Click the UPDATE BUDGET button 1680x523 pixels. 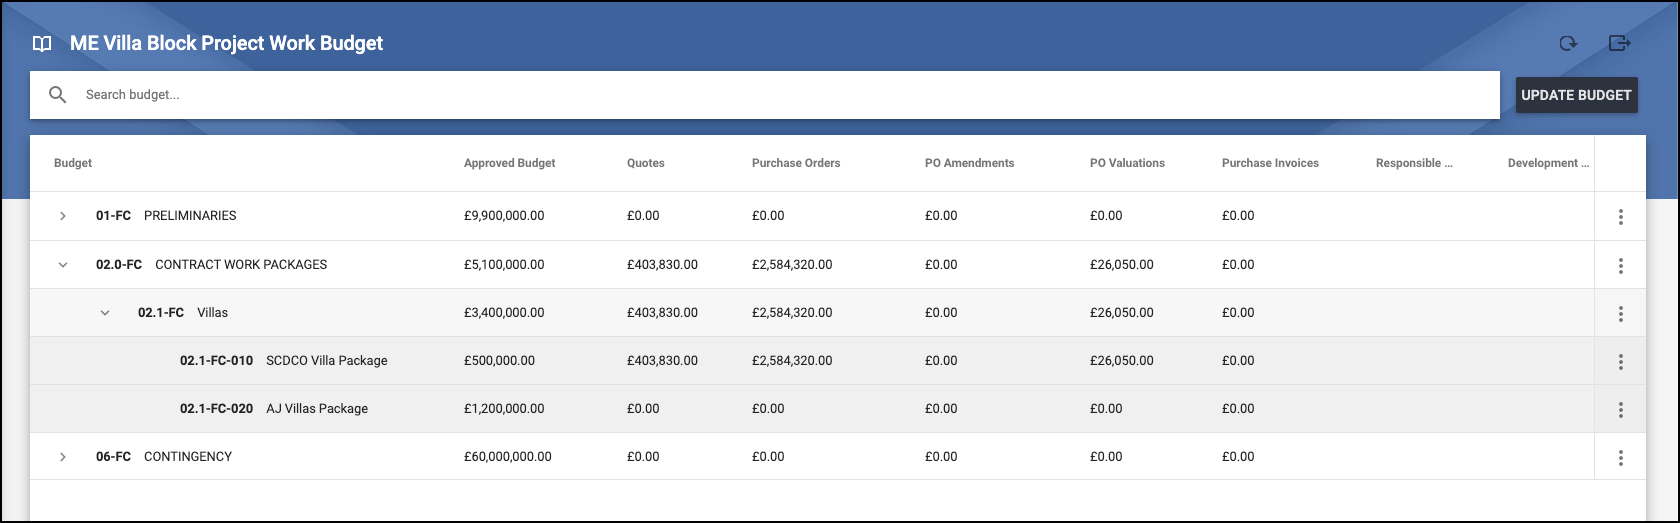[1576, 95]
